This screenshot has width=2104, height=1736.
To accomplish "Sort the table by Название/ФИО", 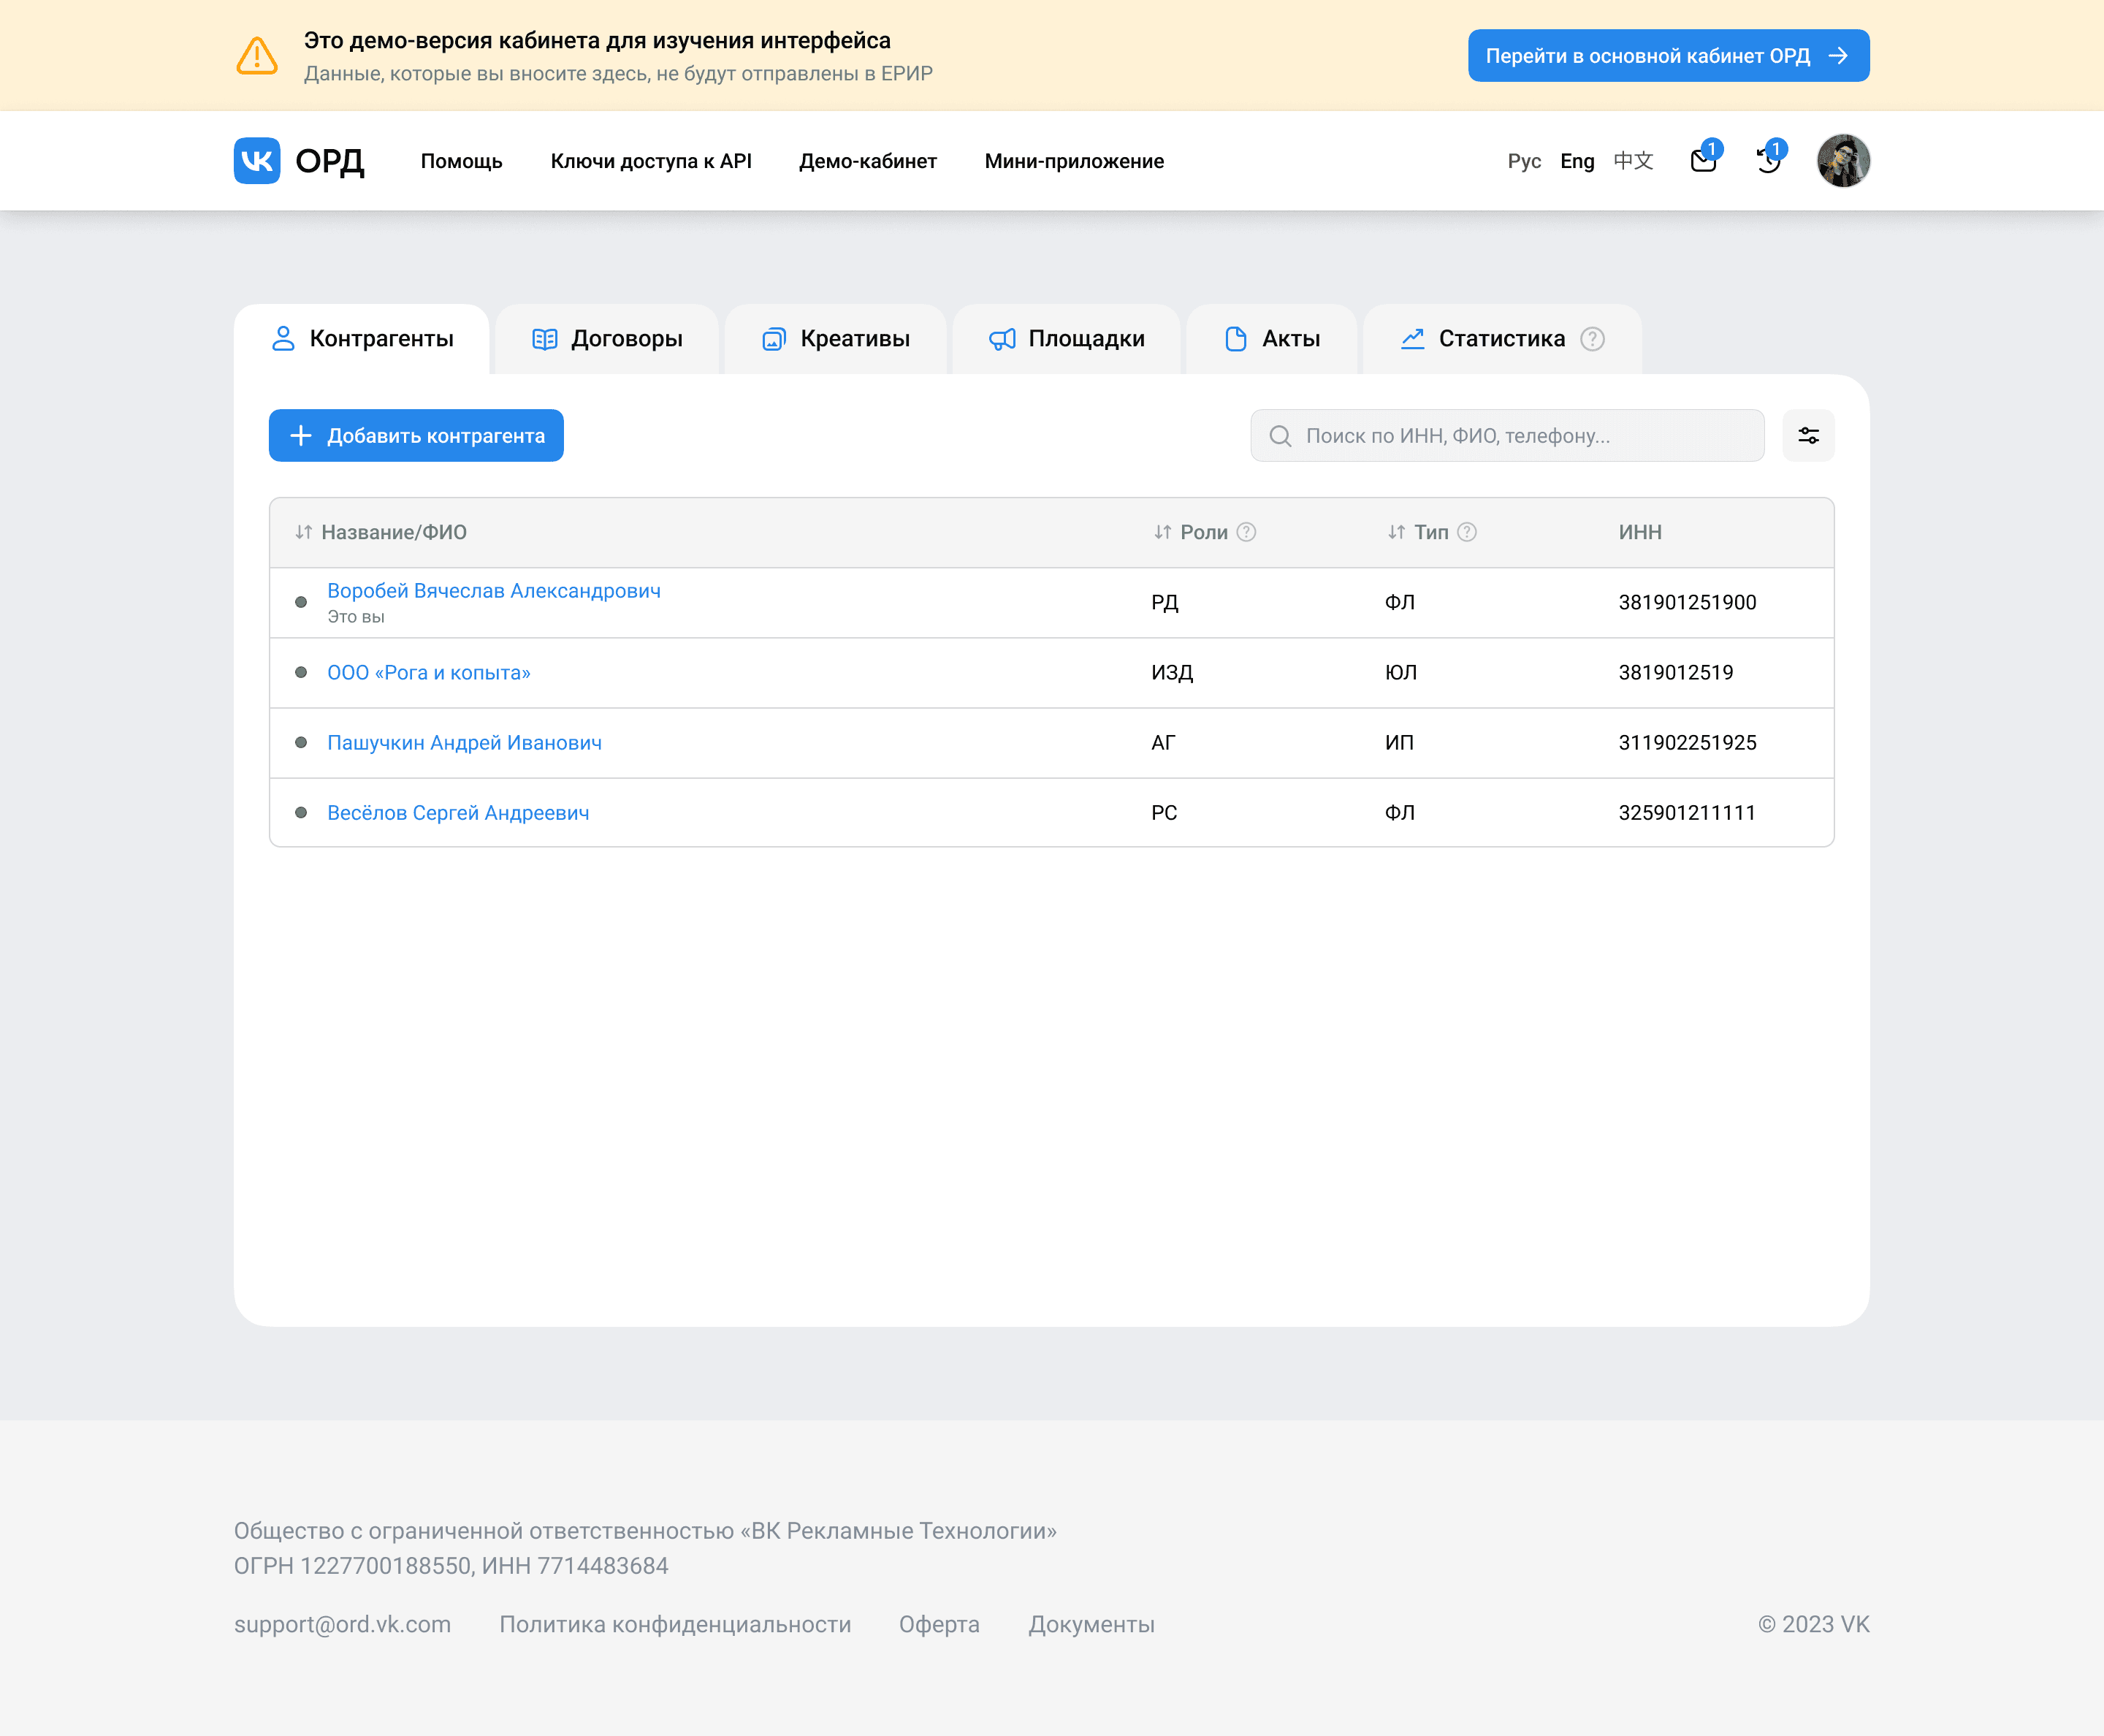I will coord(382,532).
